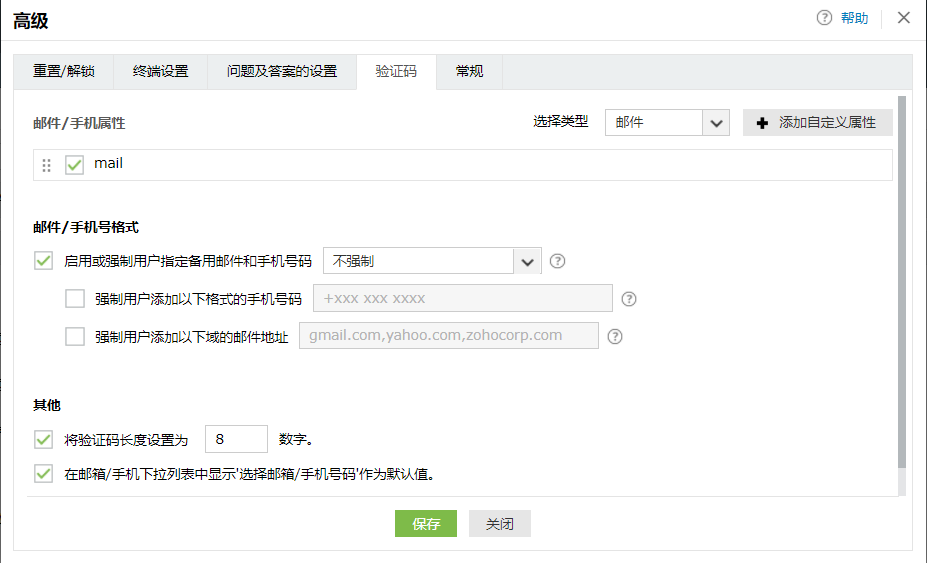Viewport: 927px width, 563px height.
Task: Click the drag handle beside mail
Action: click(47, 165)
